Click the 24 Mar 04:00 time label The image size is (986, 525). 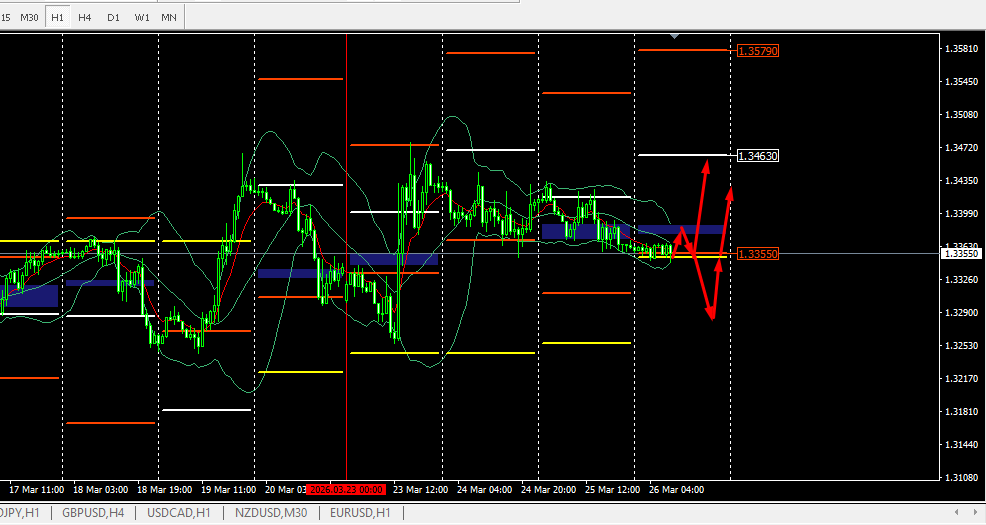click(x=484, y=490)
